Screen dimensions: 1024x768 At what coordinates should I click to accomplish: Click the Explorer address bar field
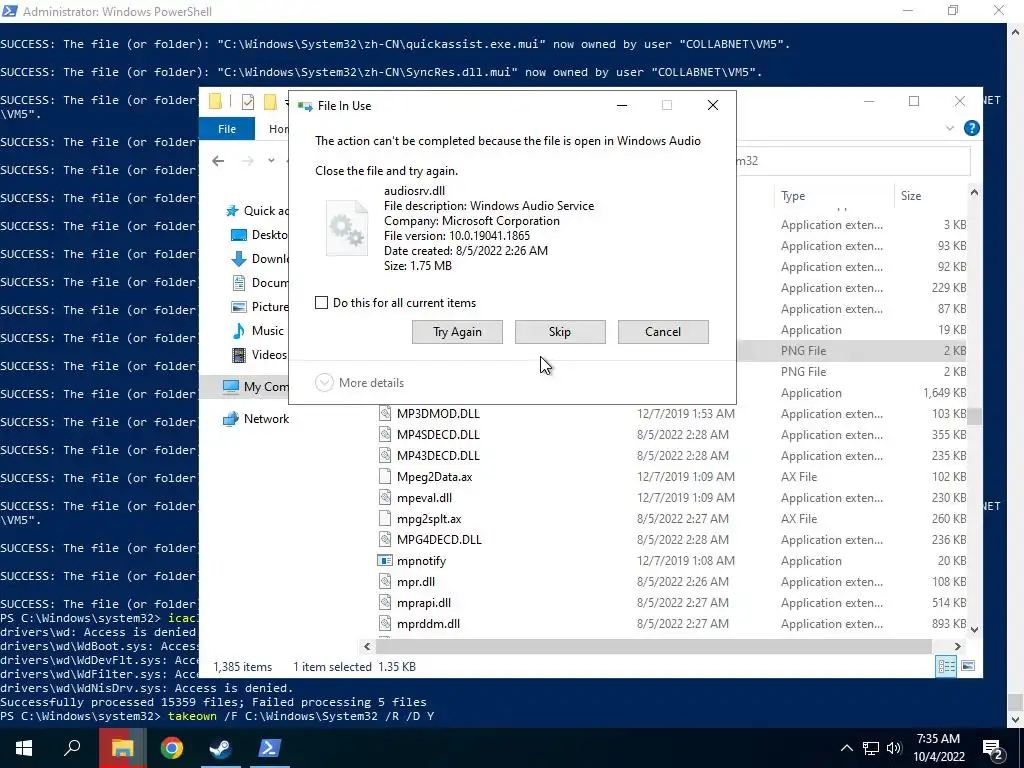pos(853,161)
